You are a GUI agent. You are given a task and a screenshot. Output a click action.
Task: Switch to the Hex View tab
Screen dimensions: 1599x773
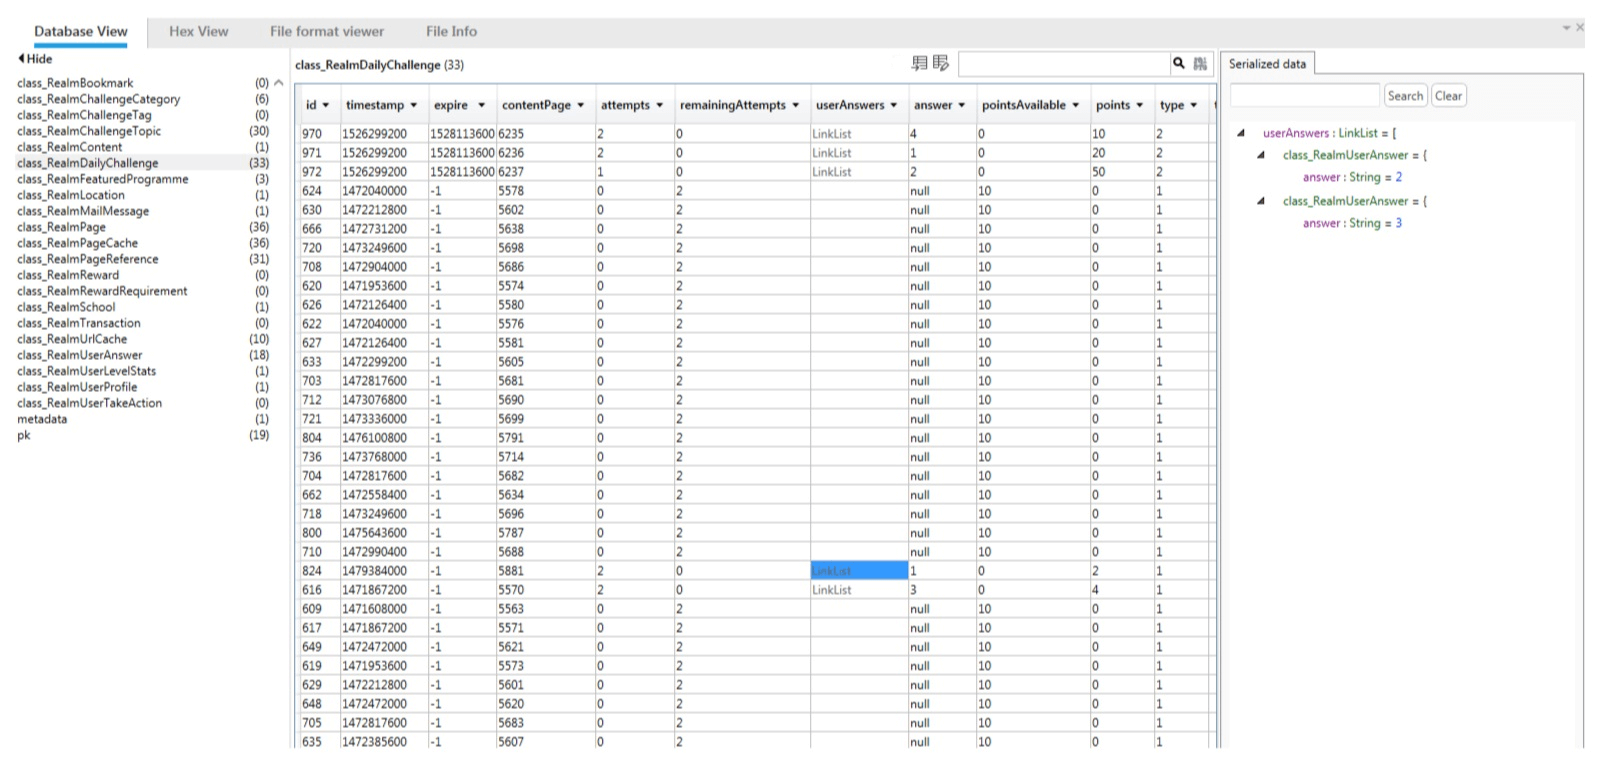tap(199, 31)
